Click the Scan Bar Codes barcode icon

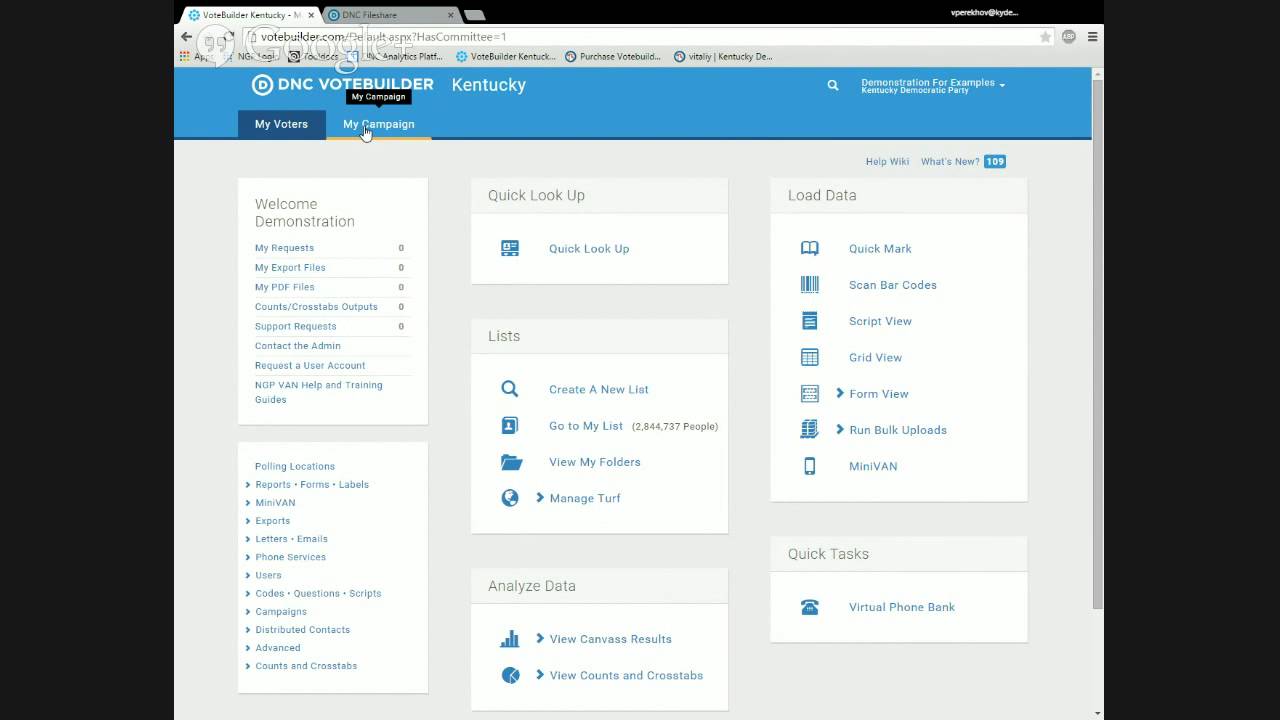(x=810, y=285)
